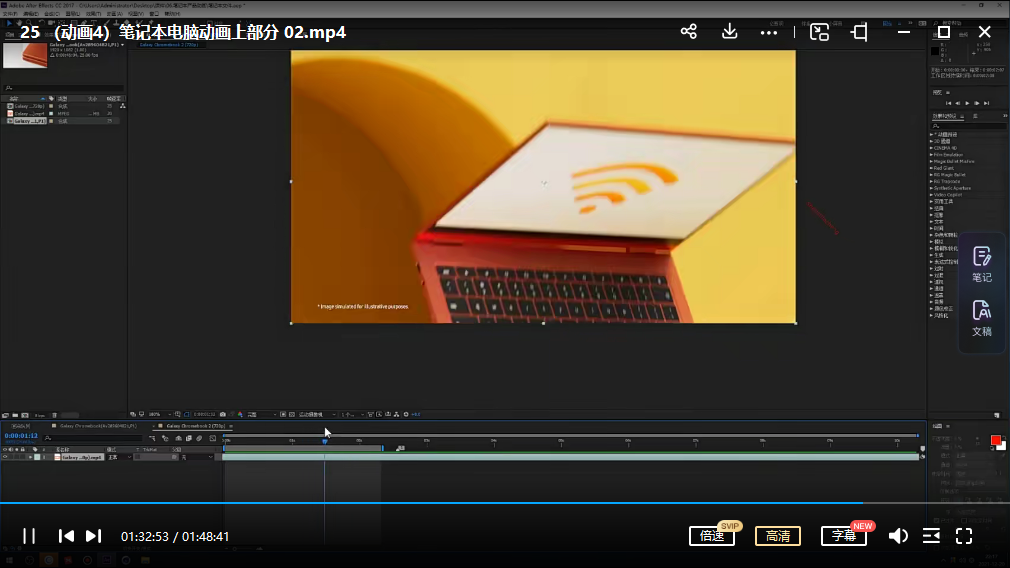This screenshot has height=568, width=1010.
Task: Open the 笔记 notes side panel
Action: pos(982,265)
